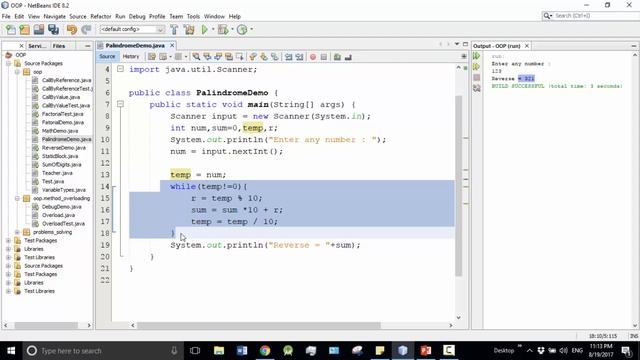Screen dimensions: 640x360
Task: Select SumOfDigits.java in project tree
Action: [x=62, y=164]
